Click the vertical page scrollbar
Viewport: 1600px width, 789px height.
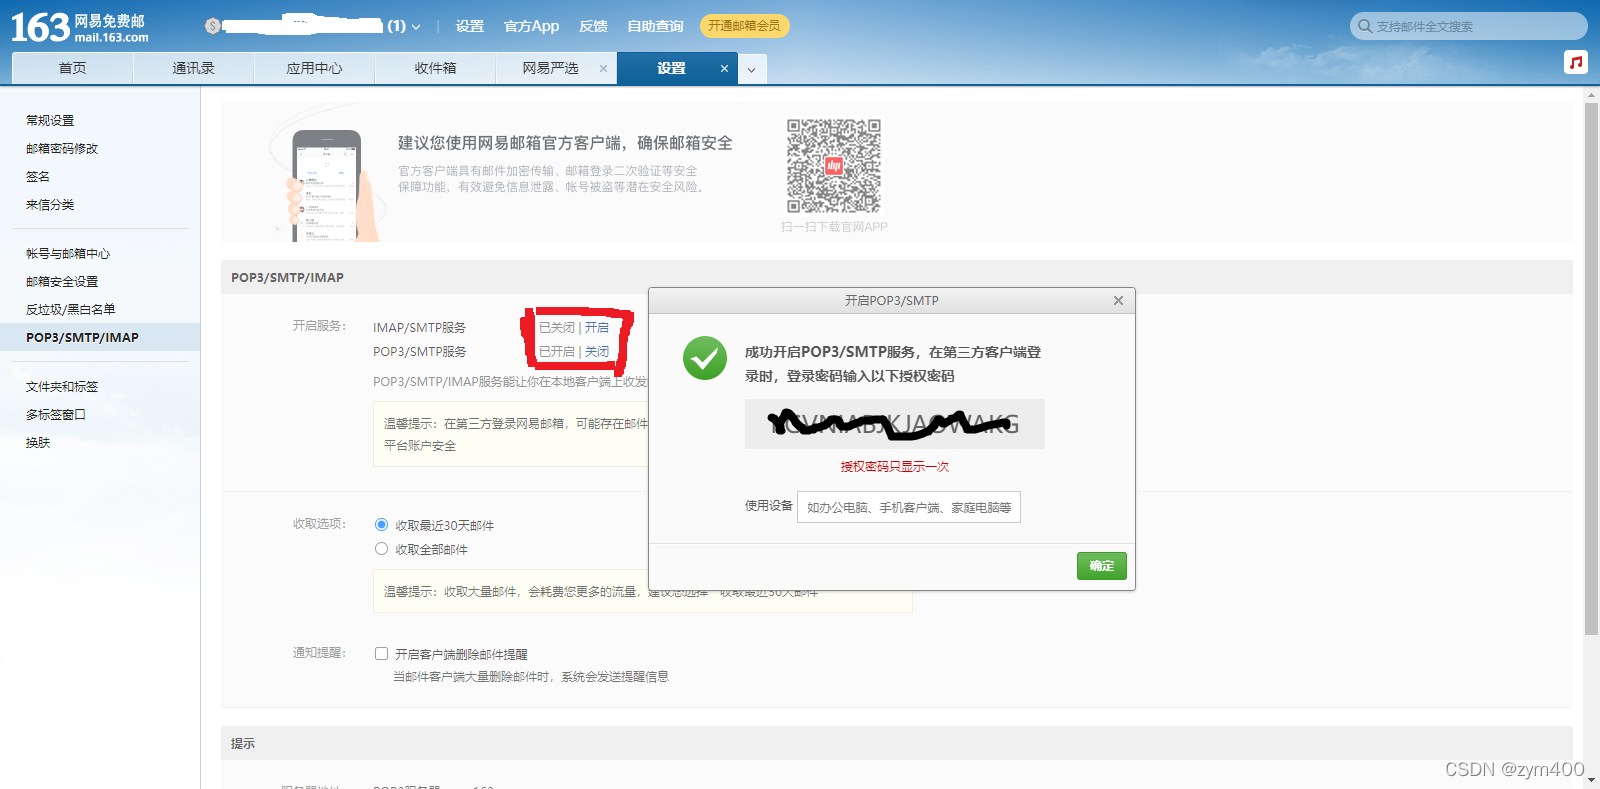[x=1591, y=368]
